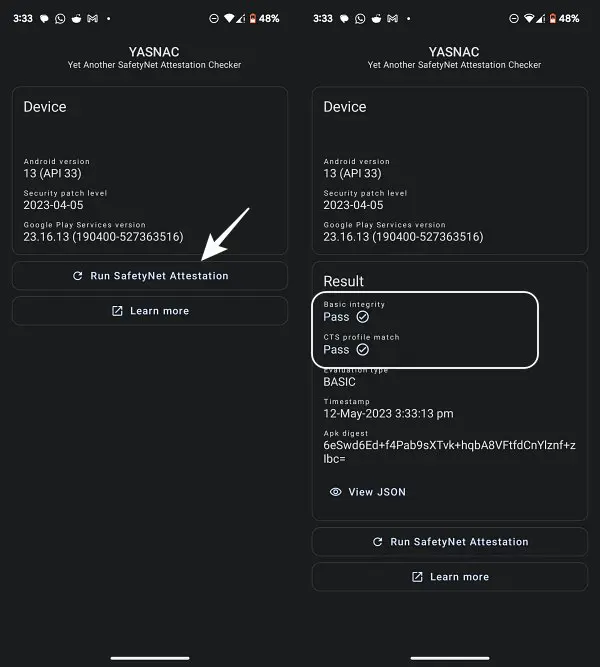Tap the Google Play Services version on left
The width and height of the screenshot is (600, 667).
tap(103, 237)
